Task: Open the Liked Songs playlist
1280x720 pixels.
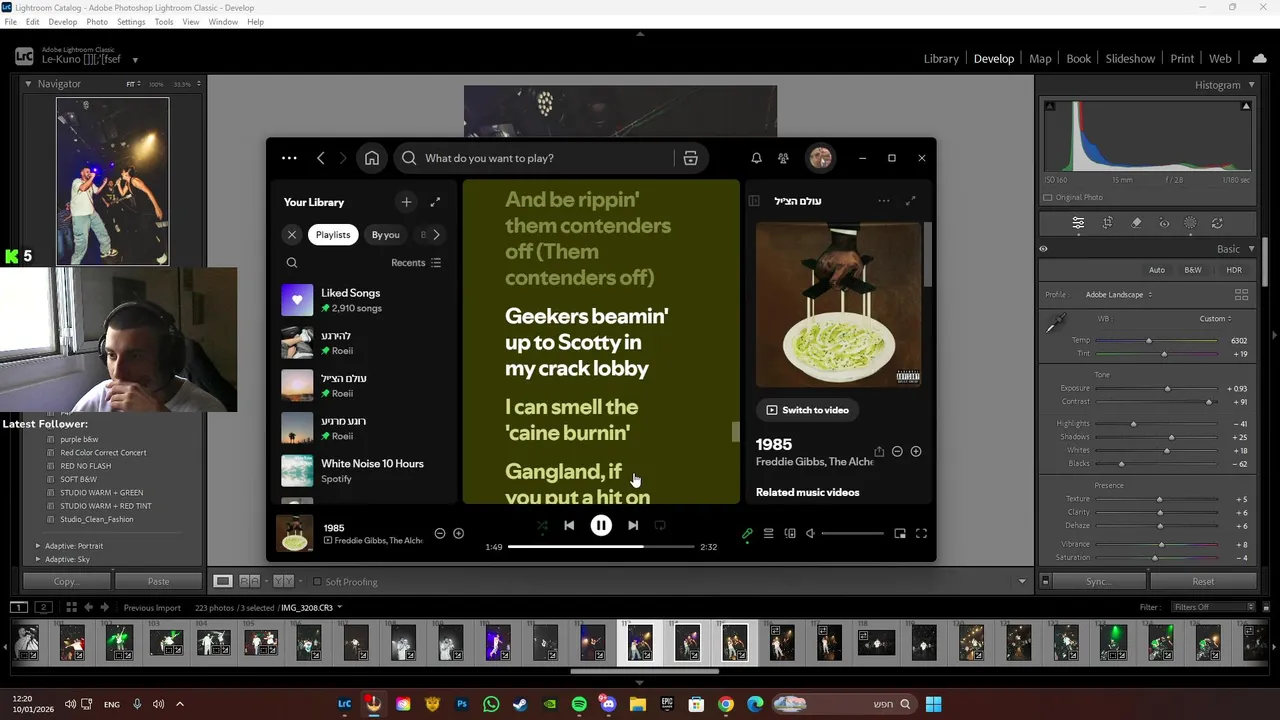Action: click(363, 300)
